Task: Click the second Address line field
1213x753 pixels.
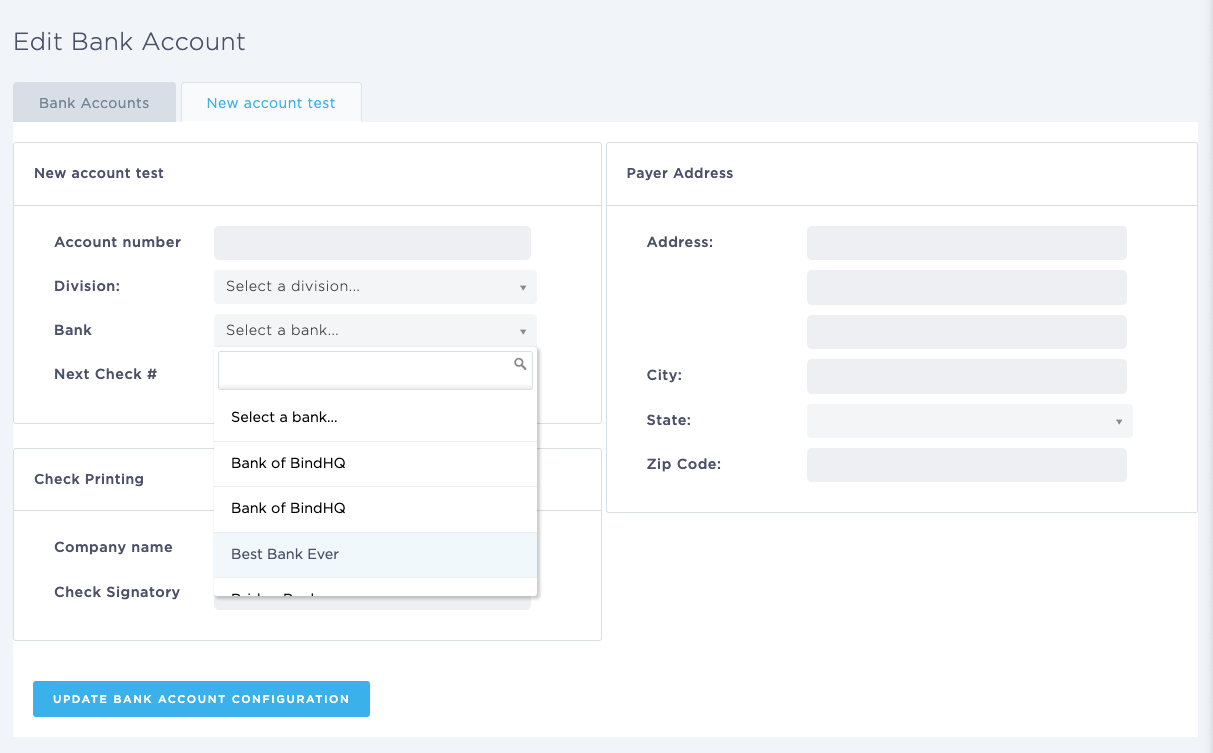Action: (x=966, y=288)
